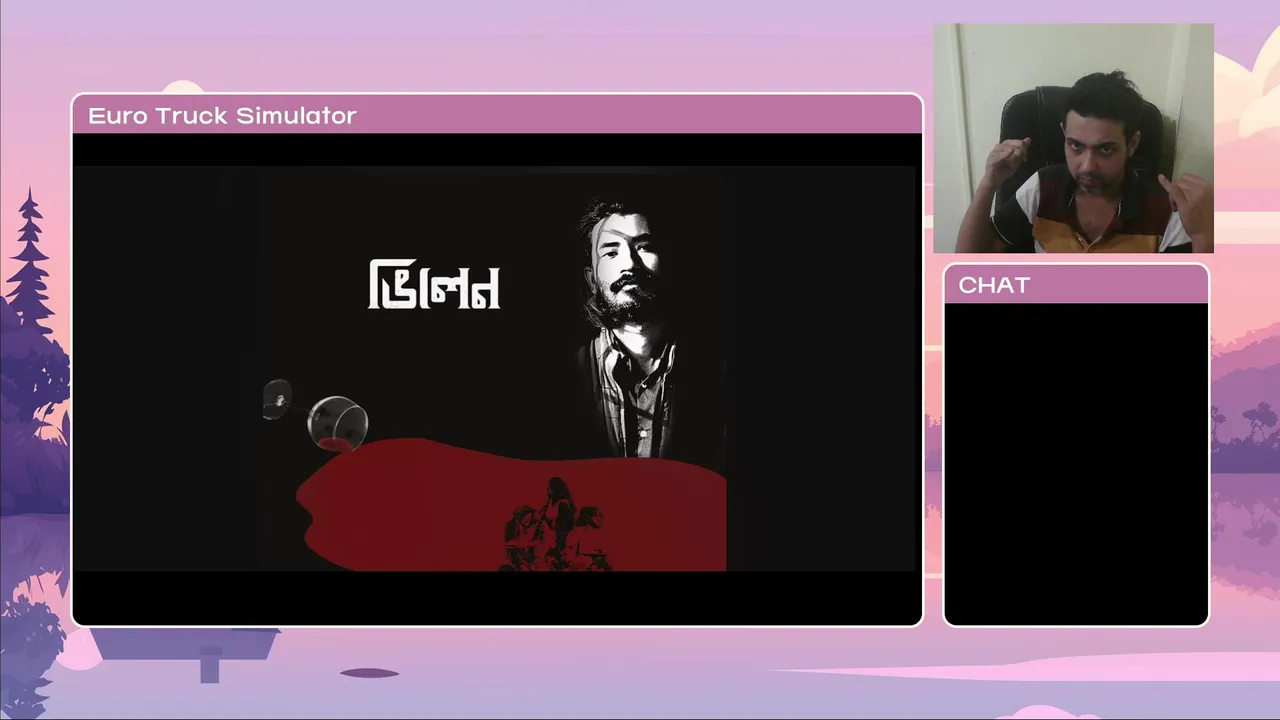
Task: Click the silhouetted group in the red spill
Action: [556, 525]
